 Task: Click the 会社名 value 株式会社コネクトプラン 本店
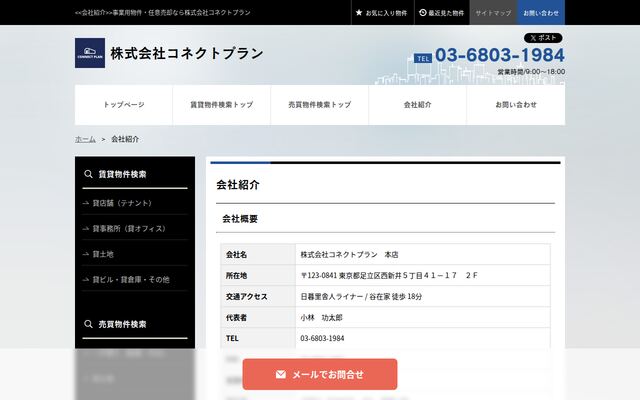[x=349, y=255]
